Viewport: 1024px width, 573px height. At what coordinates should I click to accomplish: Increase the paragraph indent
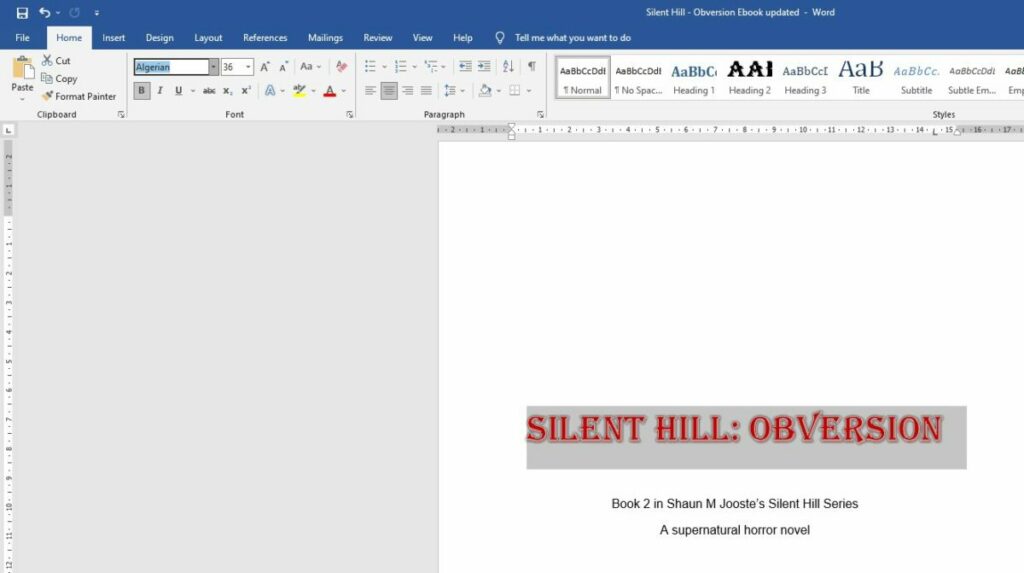point(484,67)
